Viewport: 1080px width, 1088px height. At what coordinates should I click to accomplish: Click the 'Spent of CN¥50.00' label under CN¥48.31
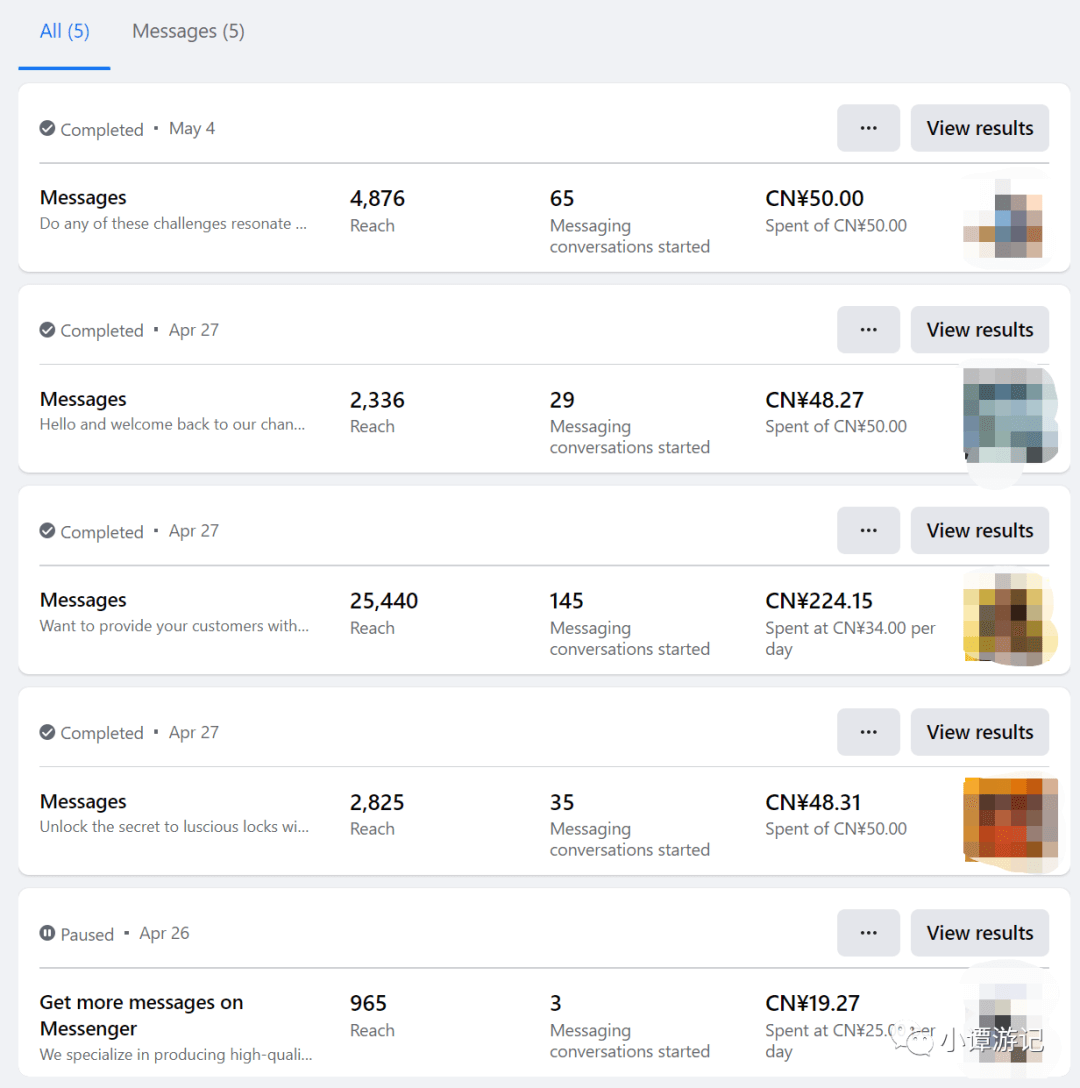[x=836, y=828]
